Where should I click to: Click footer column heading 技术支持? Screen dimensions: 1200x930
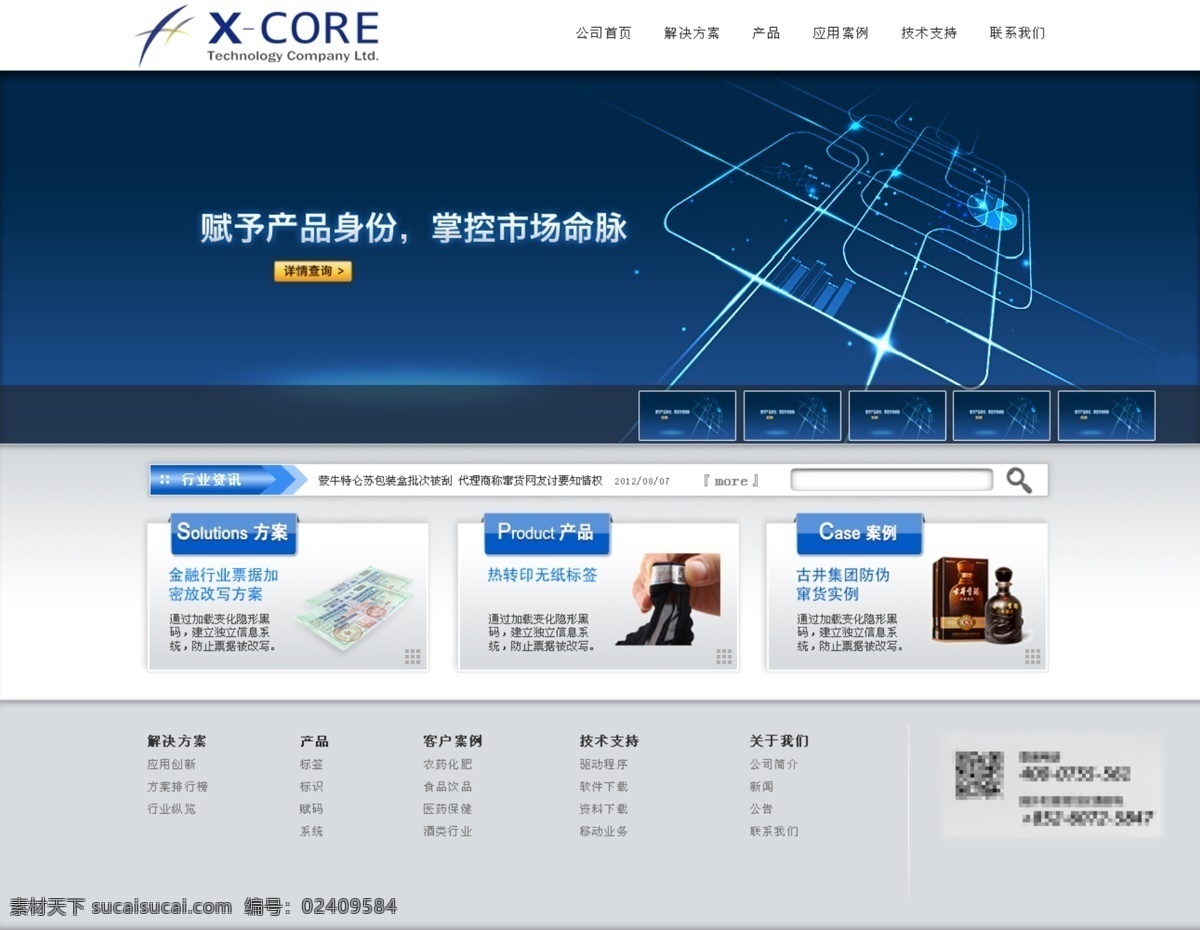[x=608, y=741]
